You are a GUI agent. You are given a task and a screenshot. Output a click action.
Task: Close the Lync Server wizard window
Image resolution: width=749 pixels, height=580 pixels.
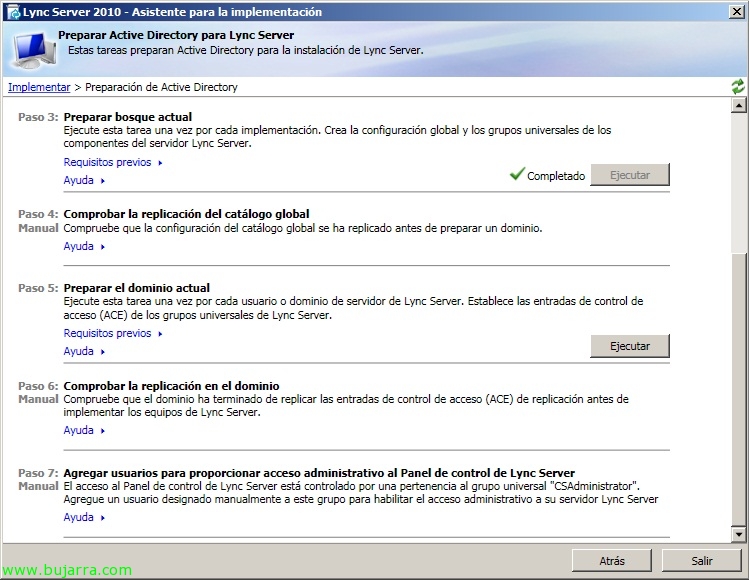[737, 12]
